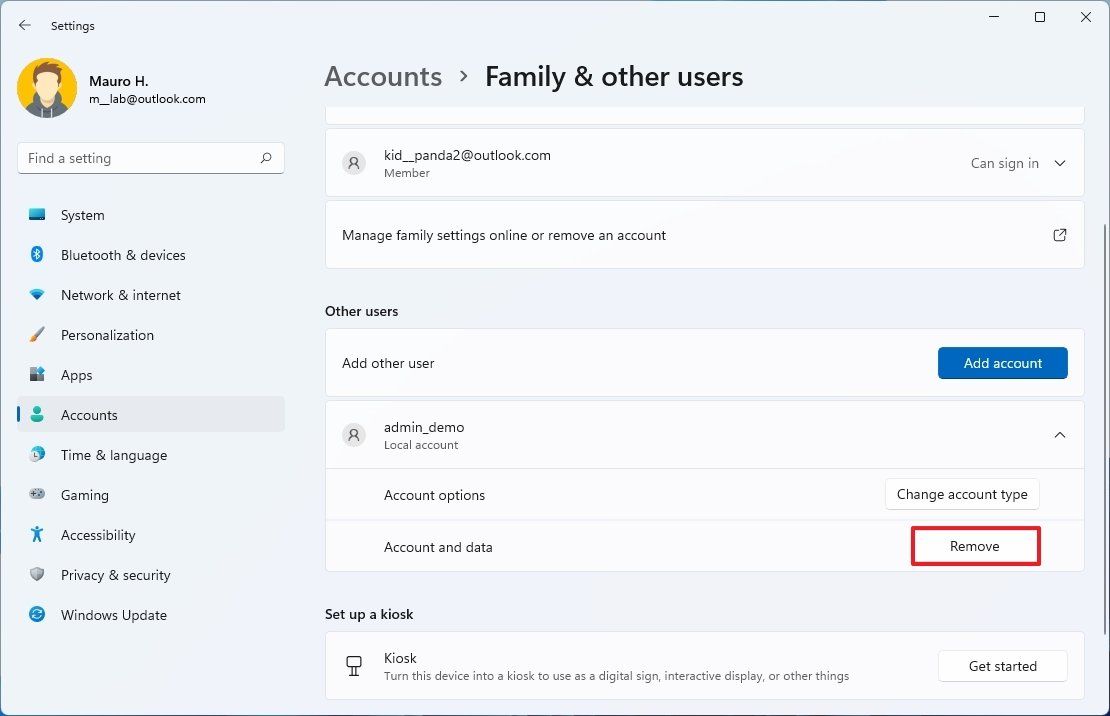
Task: Collapse the admin_demo account section
Action: pyautogui.click(x=1060, y=435)
